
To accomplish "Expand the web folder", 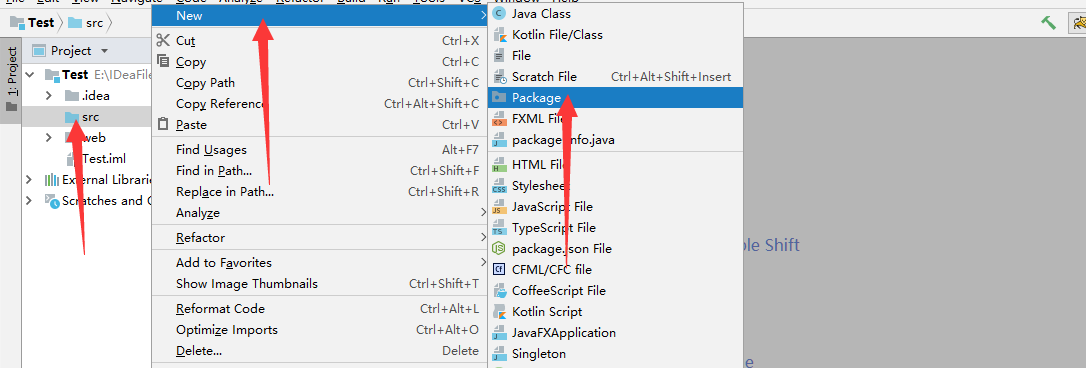I will click(x=49, y=137).
